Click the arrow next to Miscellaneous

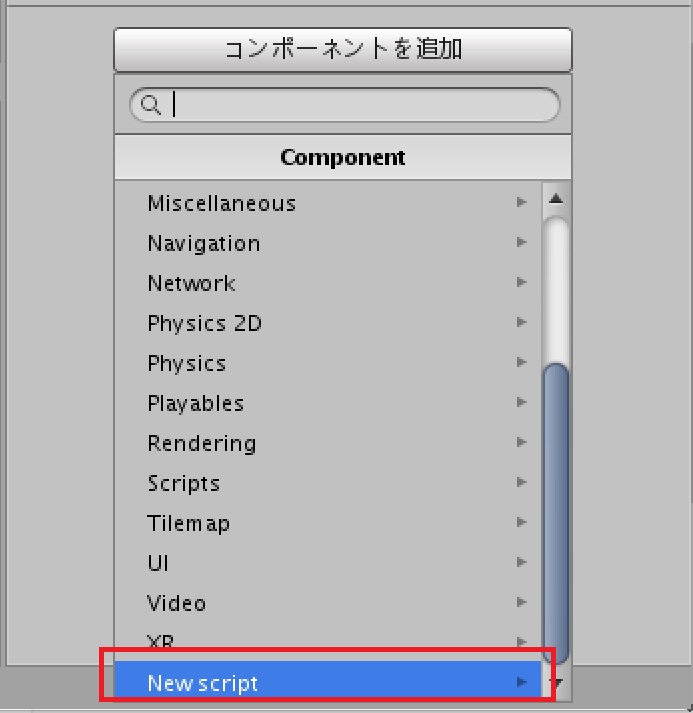pos(521,203)
